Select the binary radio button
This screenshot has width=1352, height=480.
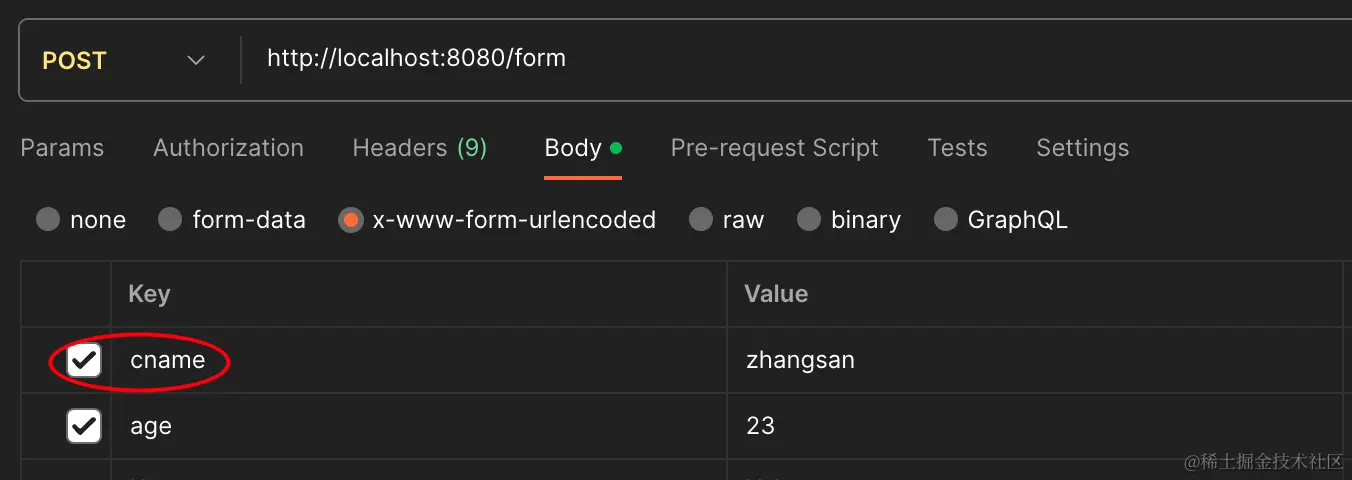809,220
